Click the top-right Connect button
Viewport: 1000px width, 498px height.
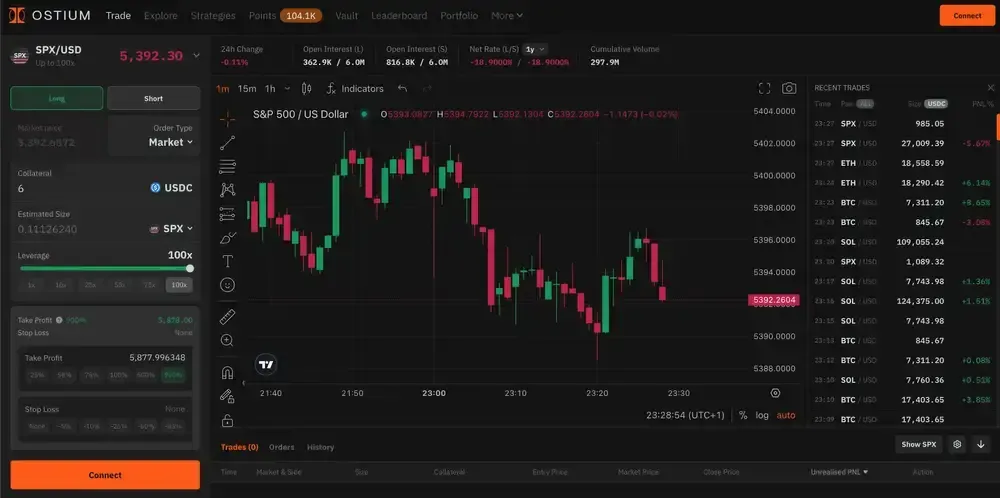coord(967,15)
